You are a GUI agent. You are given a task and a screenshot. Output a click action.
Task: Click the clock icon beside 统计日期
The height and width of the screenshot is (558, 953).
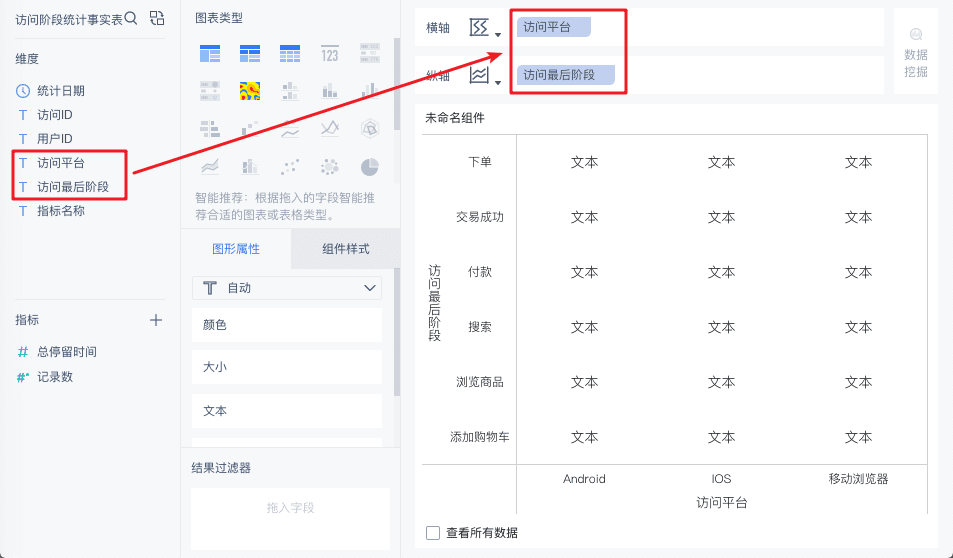coord(22,91)
